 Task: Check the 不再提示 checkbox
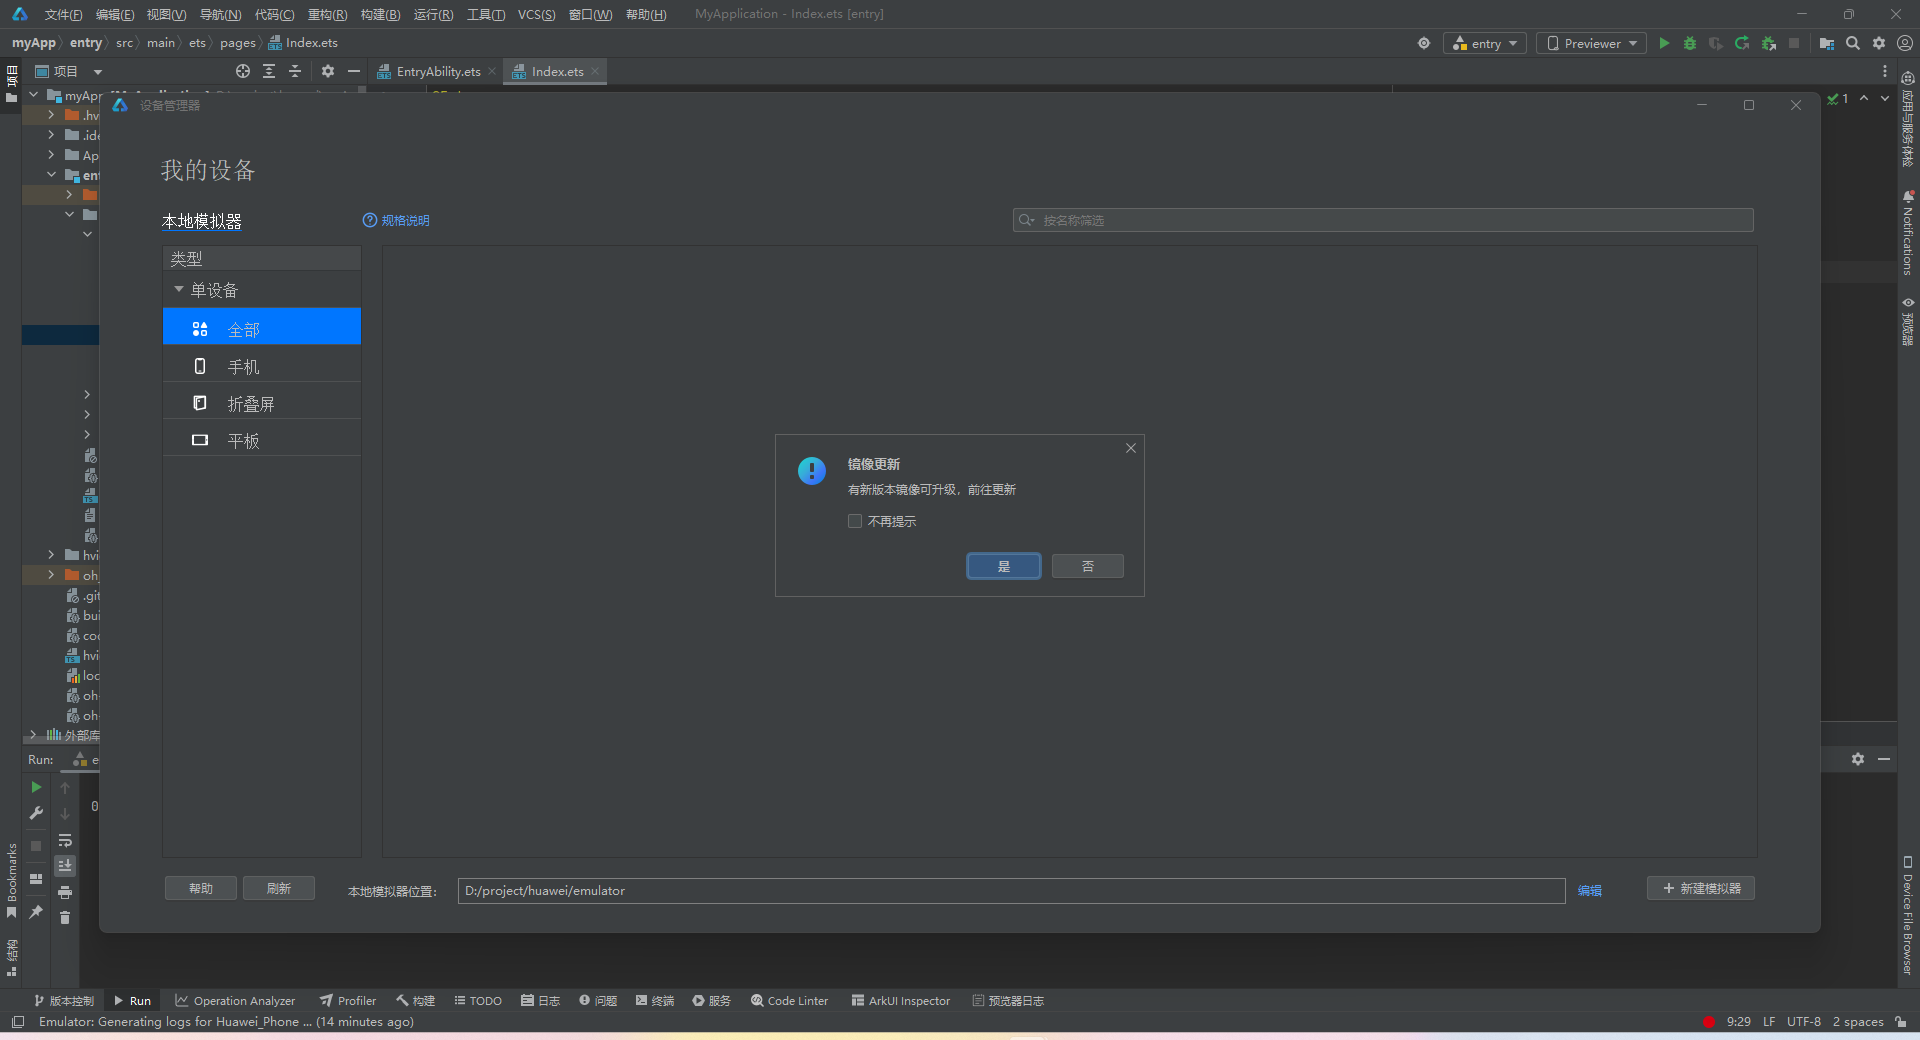click(x=855, y=521)
